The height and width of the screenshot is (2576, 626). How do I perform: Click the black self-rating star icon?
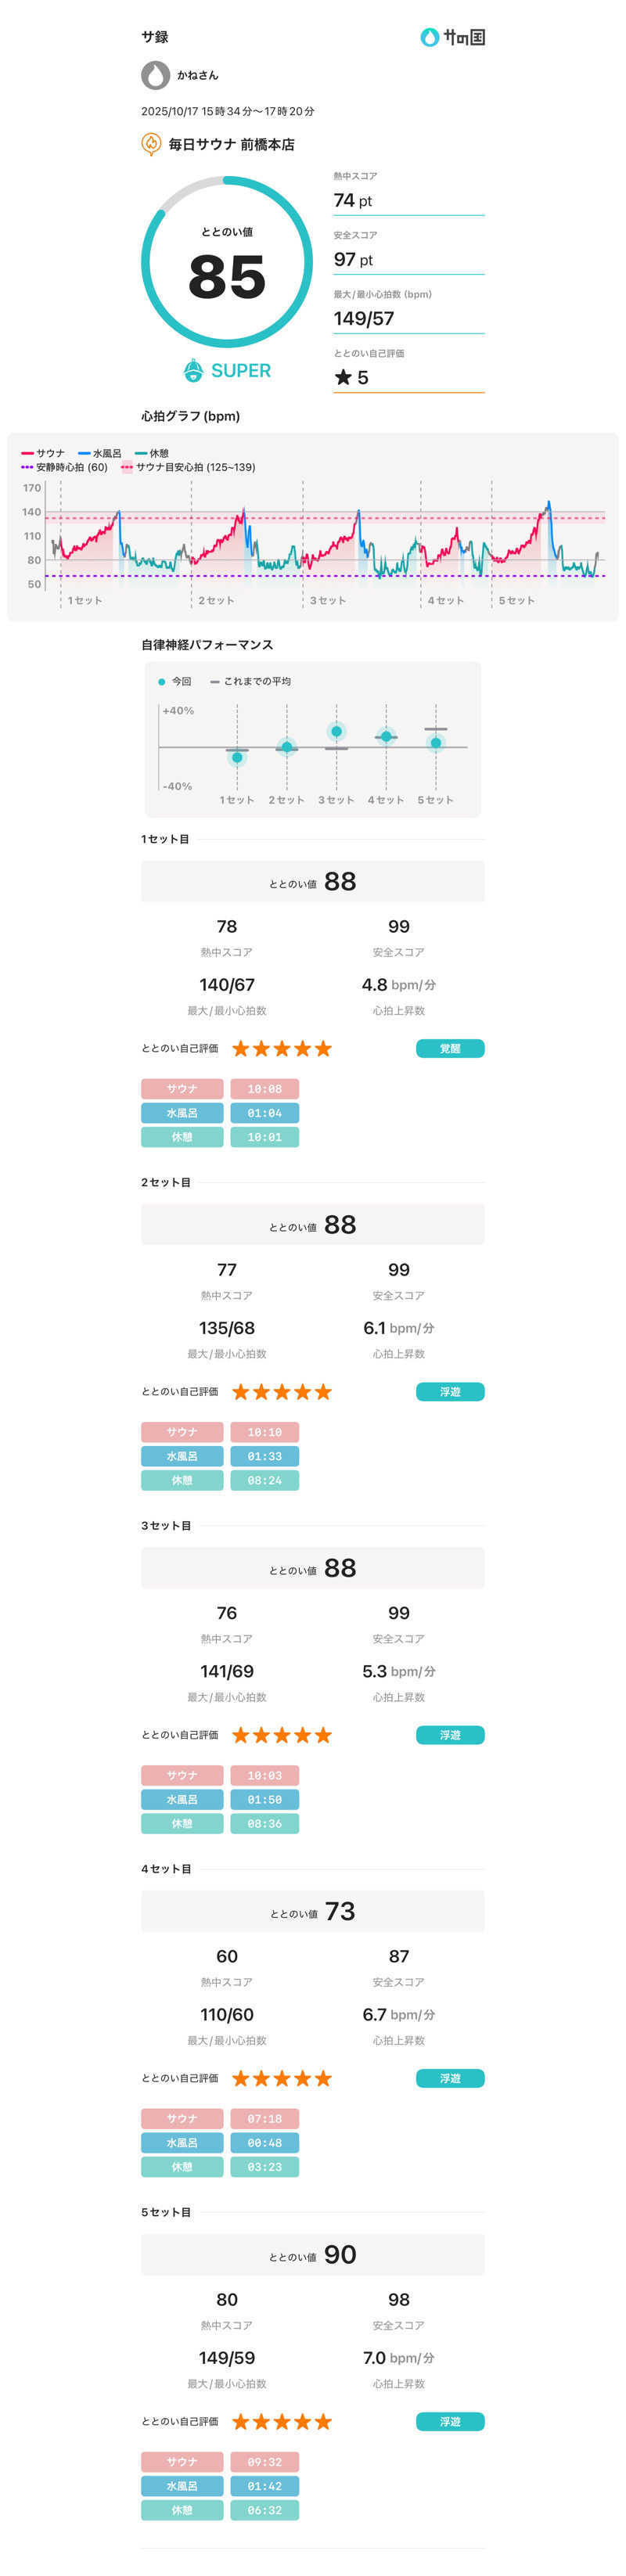tap(343, 377)
